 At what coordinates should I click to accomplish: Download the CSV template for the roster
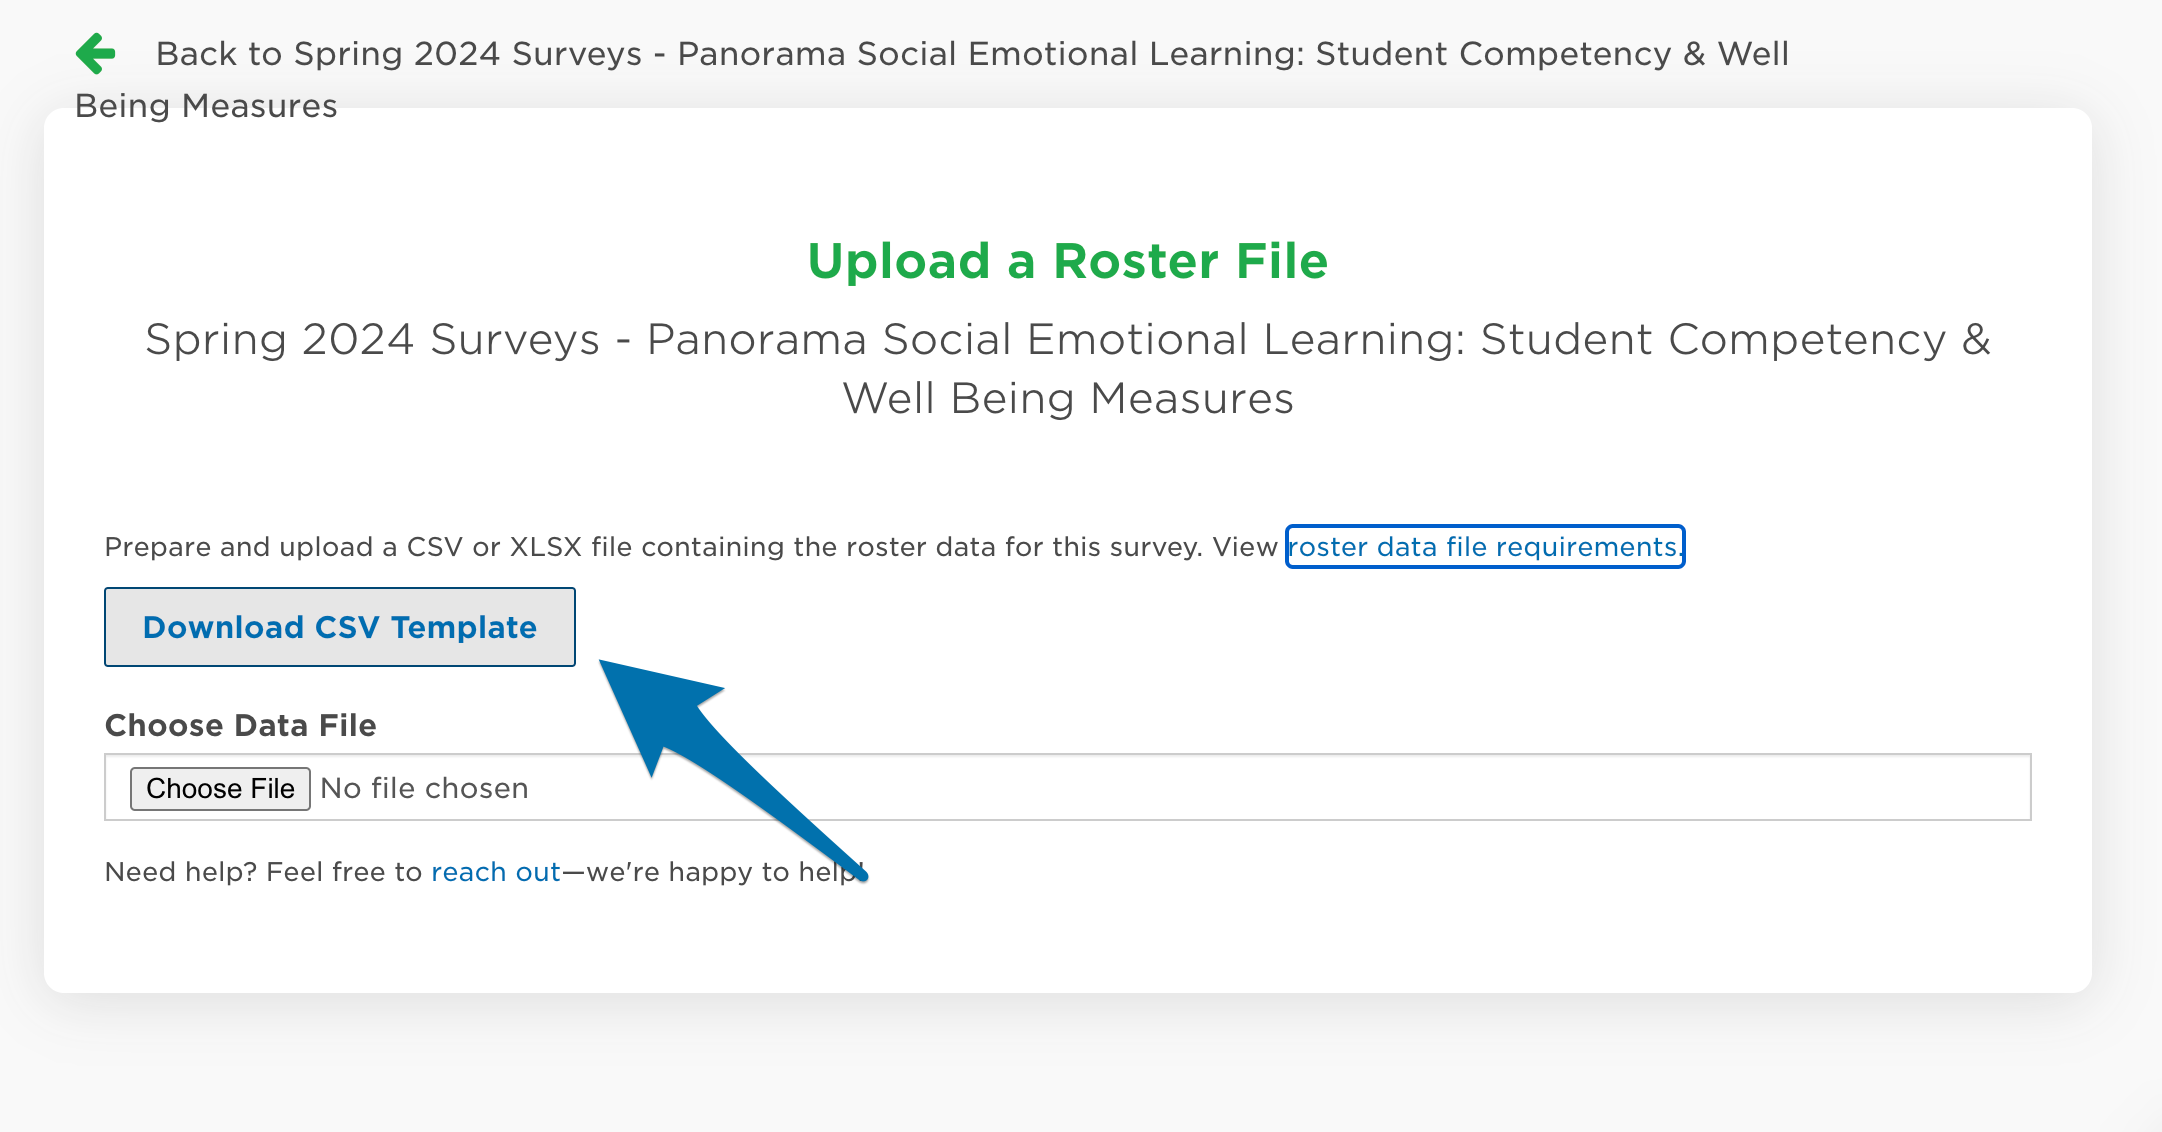coord(339,627)
